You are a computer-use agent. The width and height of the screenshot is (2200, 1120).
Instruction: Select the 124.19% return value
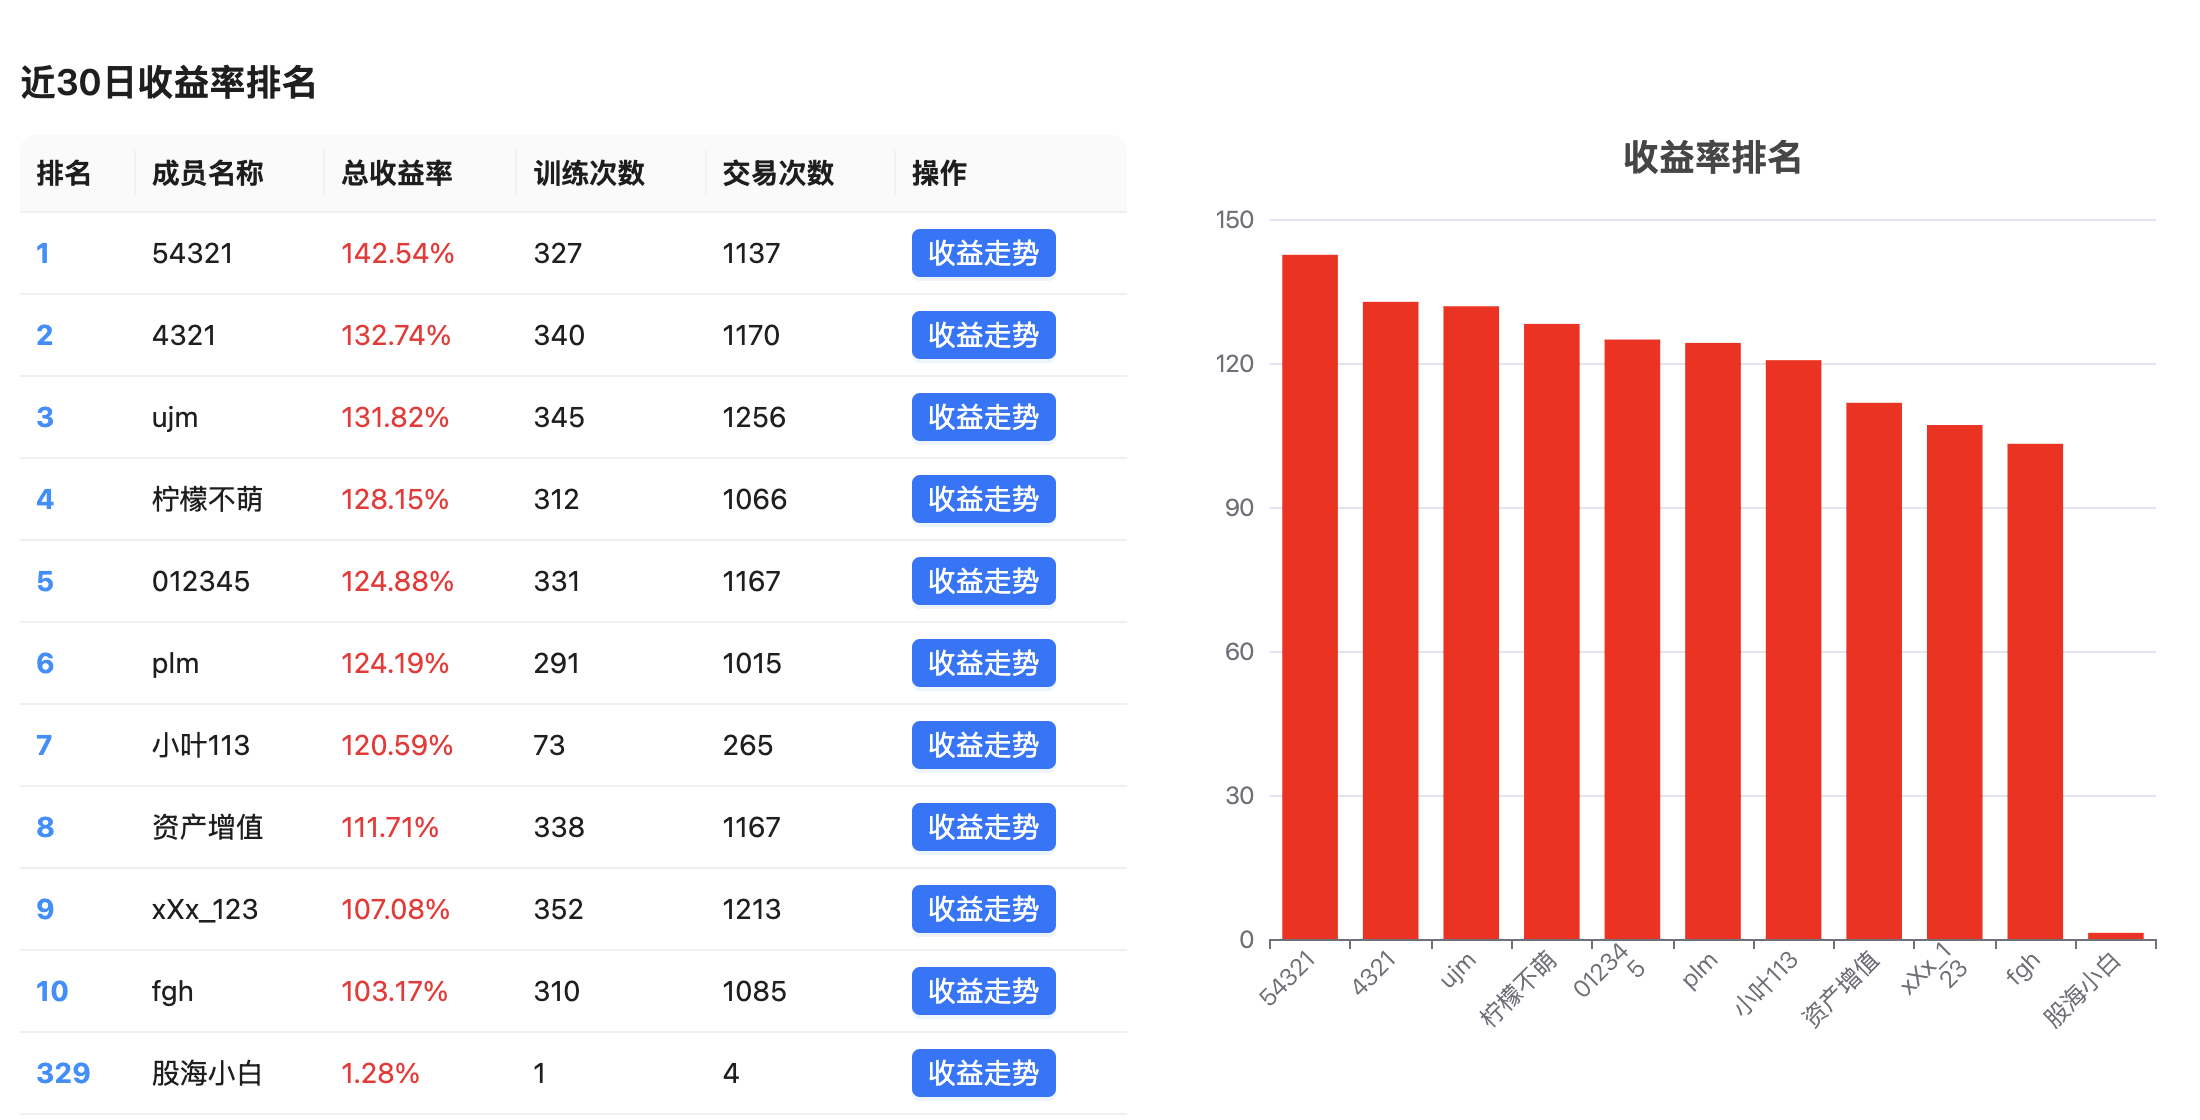tap(395, 663)
